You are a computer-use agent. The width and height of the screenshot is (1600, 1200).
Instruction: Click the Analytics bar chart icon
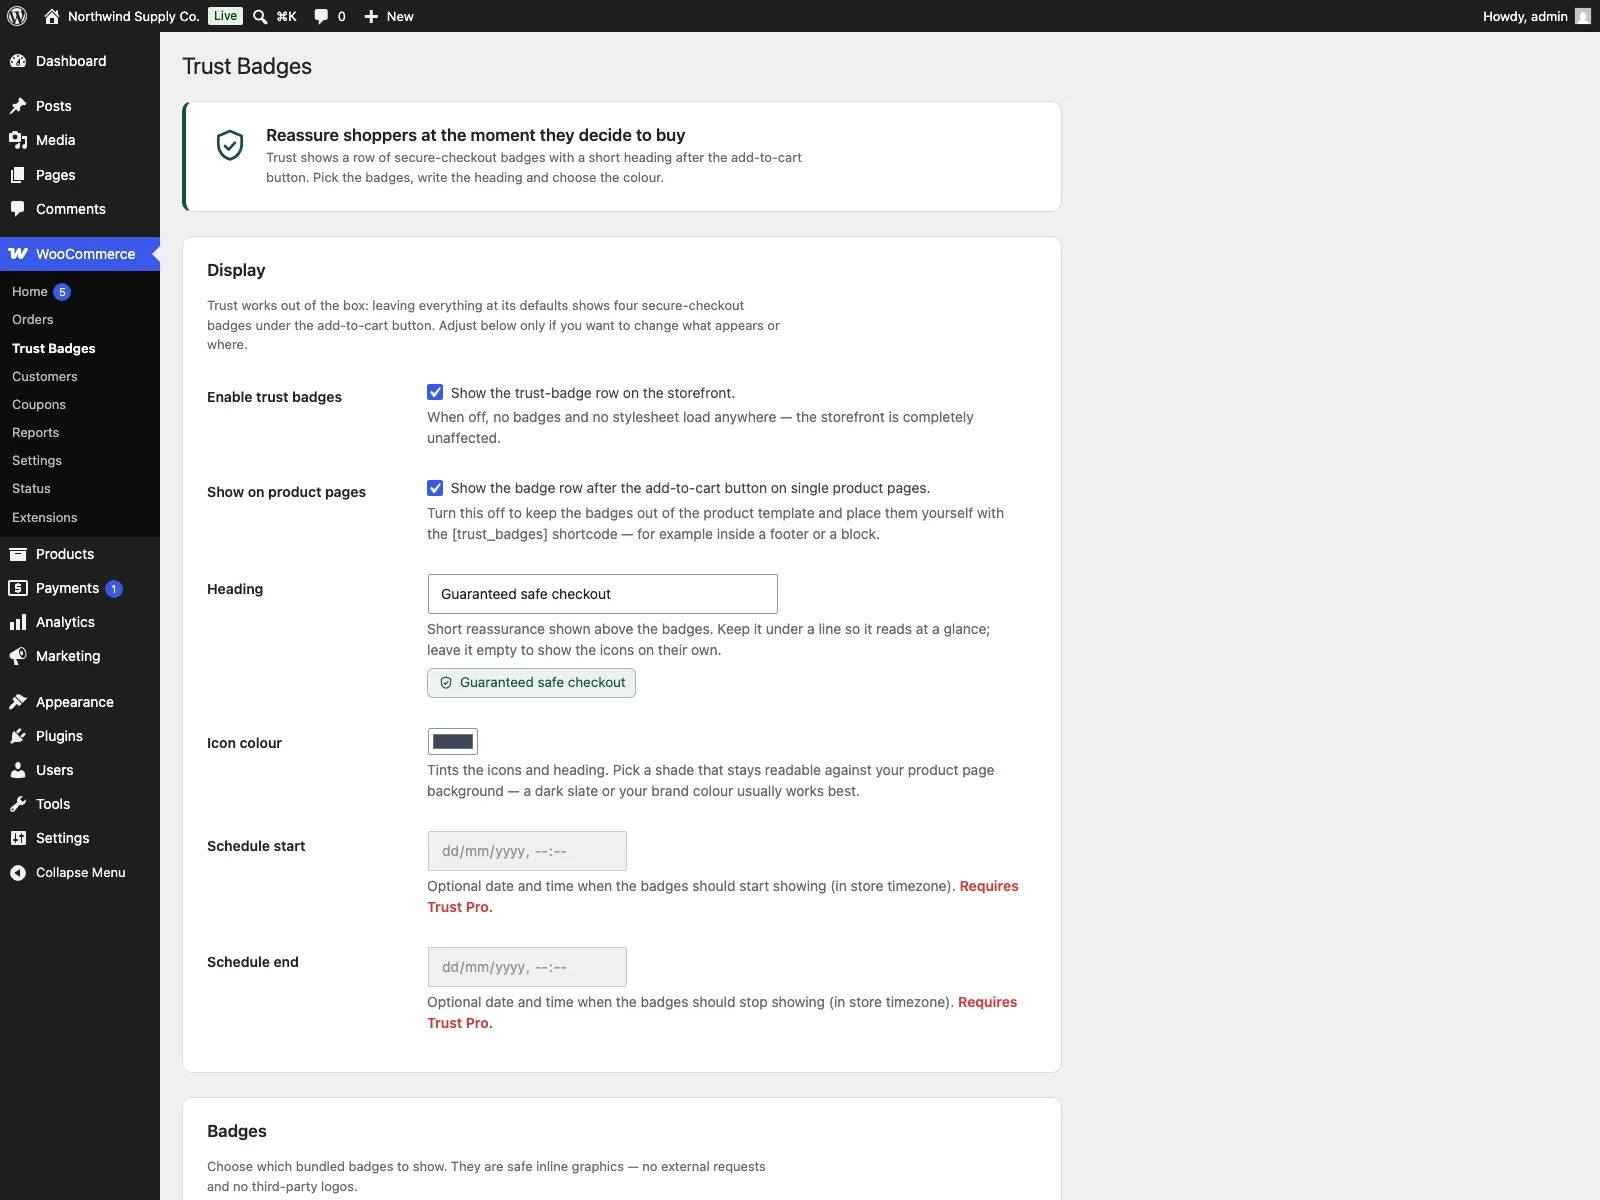click(18, 622)
